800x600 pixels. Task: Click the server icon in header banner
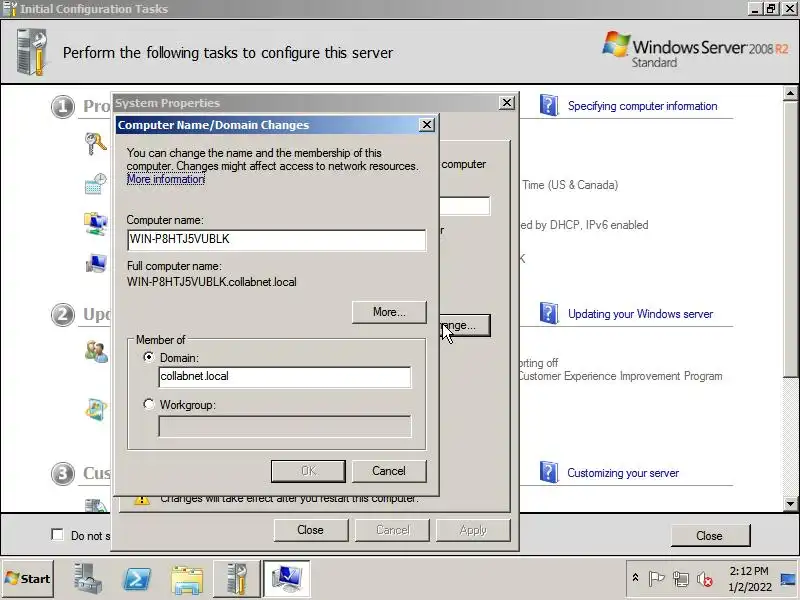32,52
